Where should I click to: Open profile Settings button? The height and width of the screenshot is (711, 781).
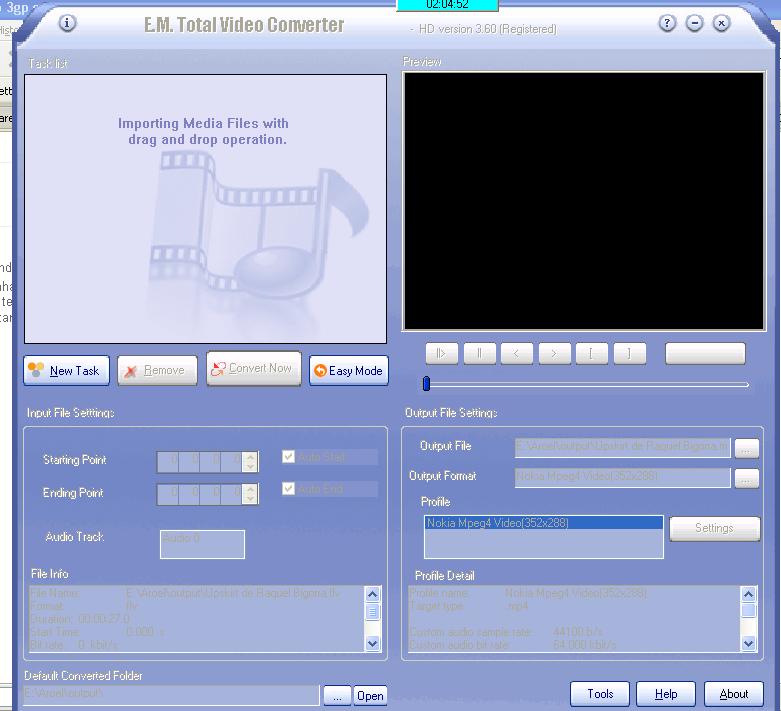[x=715, y=528]
